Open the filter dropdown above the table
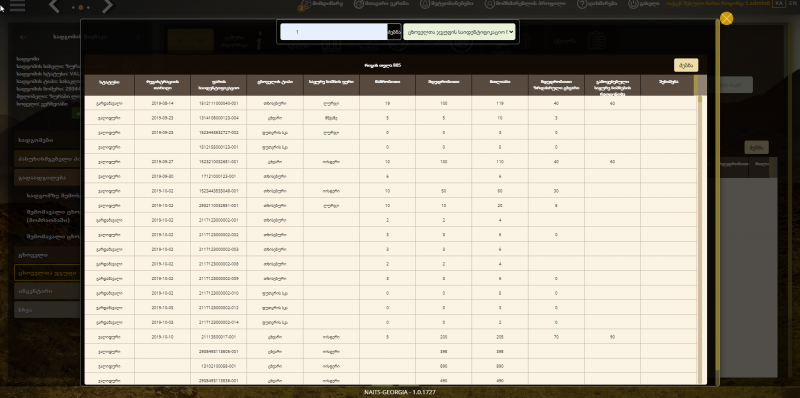Screen dimensions: 800x398 pyautogui.click(x=459, y=32)
